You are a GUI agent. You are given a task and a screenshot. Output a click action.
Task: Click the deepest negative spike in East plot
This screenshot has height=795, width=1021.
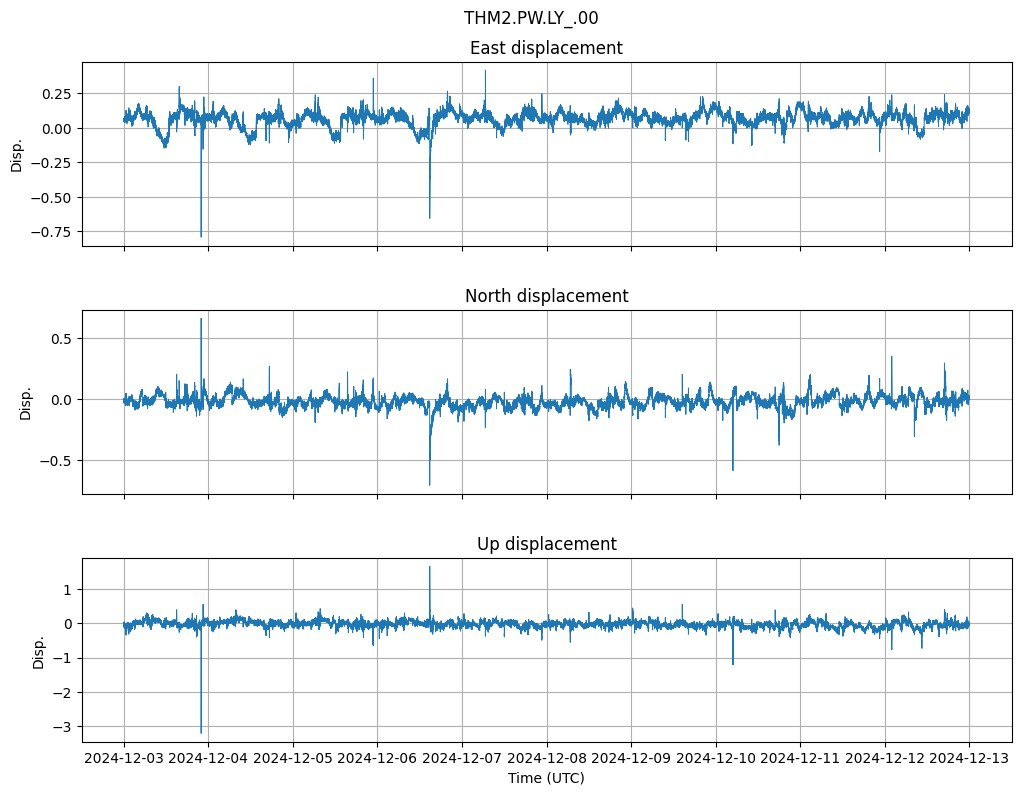coord(201,234)
